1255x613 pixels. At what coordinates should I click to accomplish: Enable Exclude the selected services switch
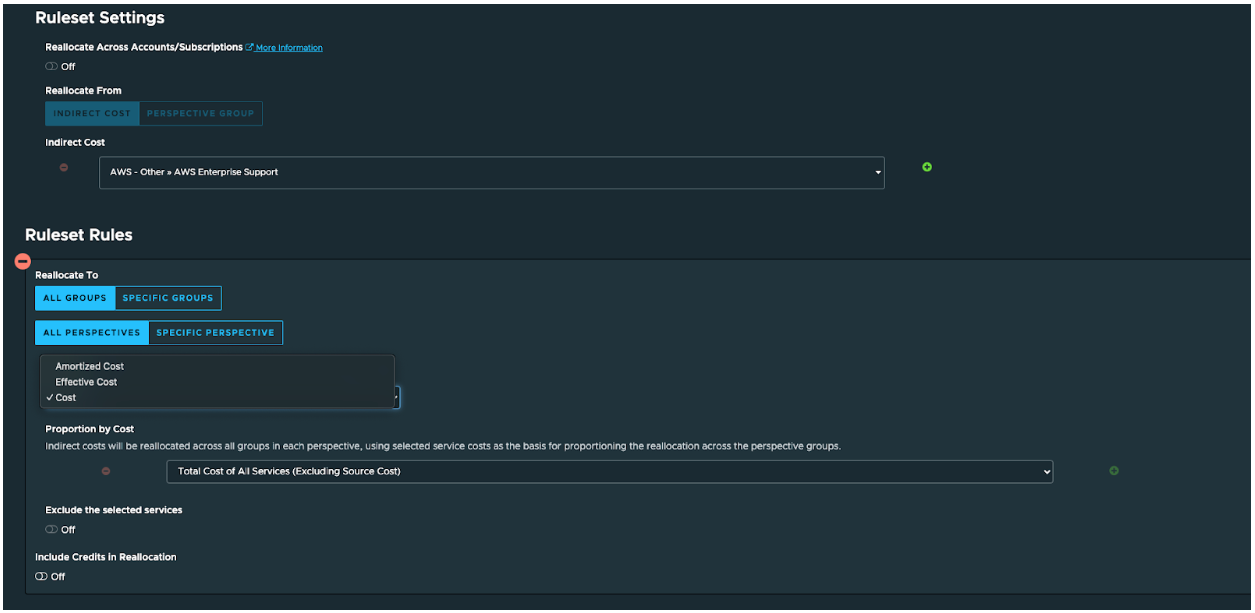pyautogui.click(x=50, y=529)
